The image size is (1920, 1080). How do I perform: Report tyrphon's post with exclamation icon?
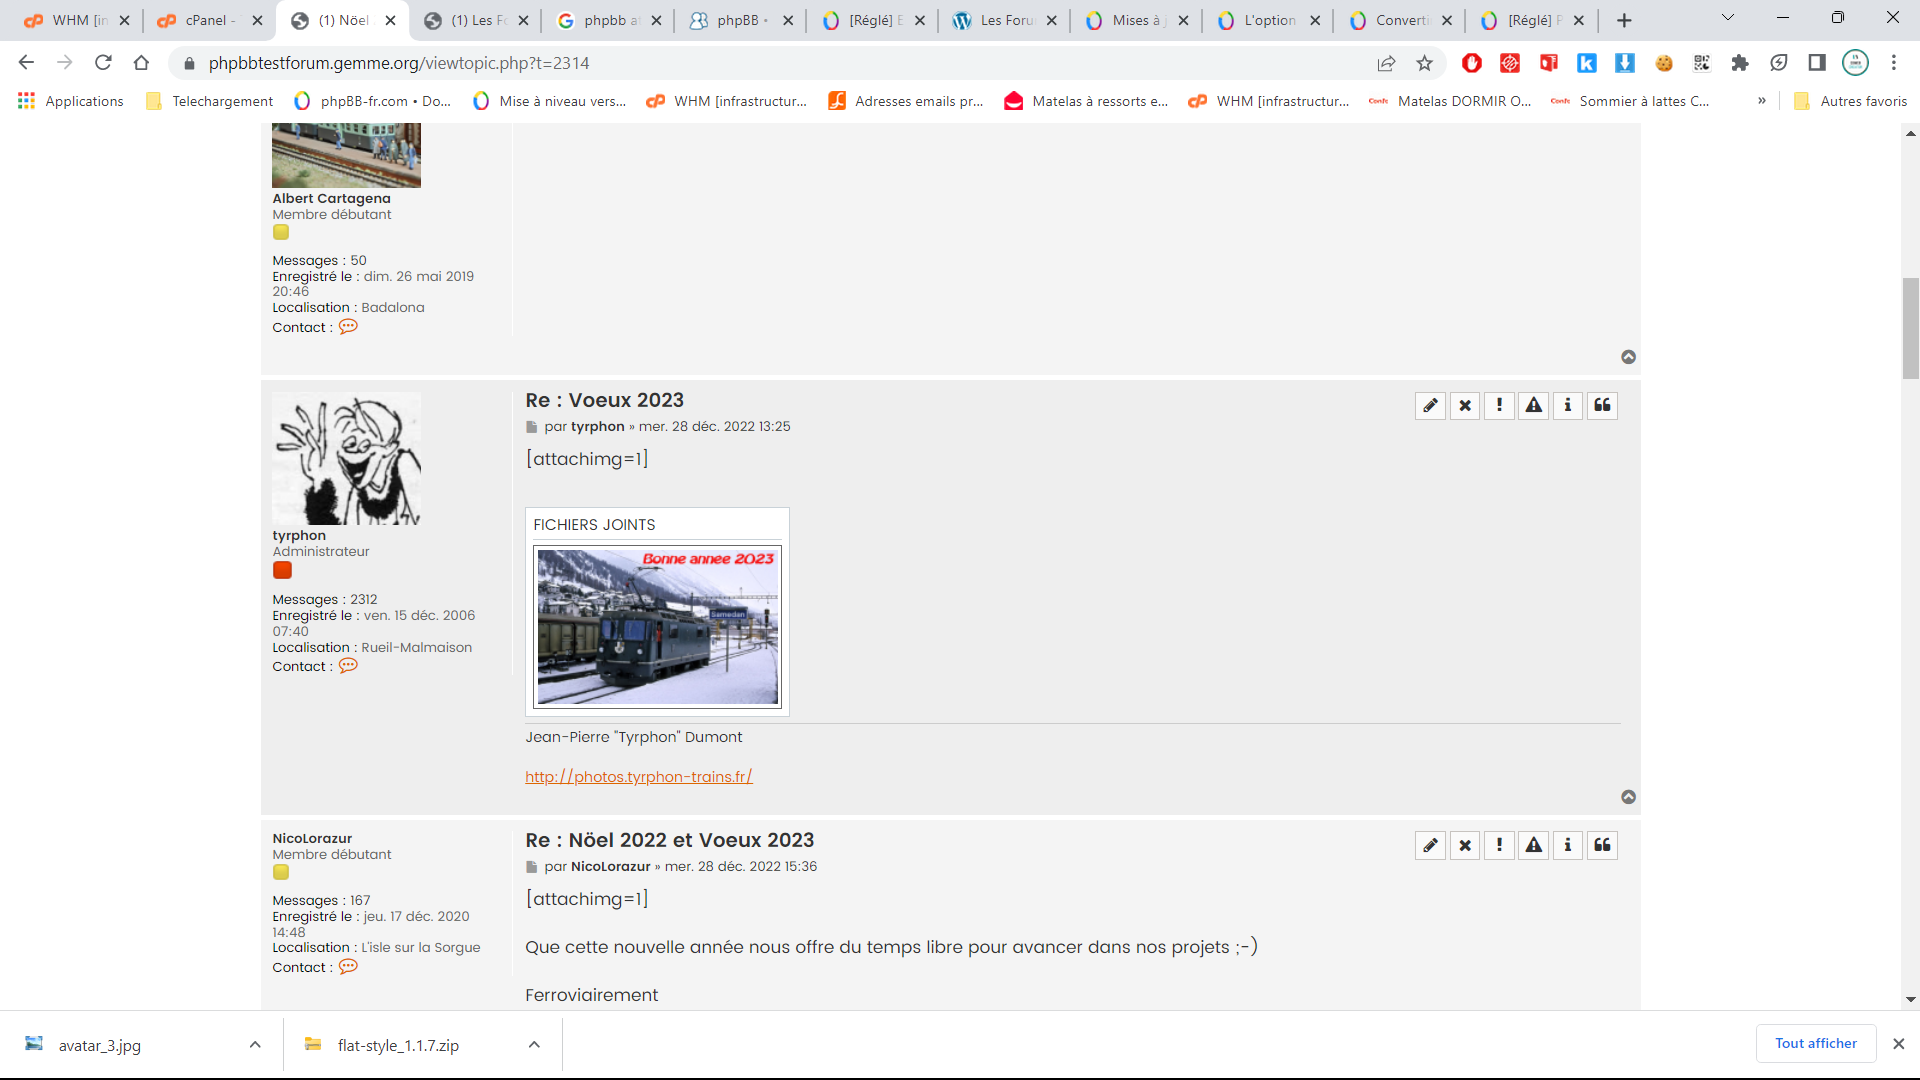click(1499, 405)
